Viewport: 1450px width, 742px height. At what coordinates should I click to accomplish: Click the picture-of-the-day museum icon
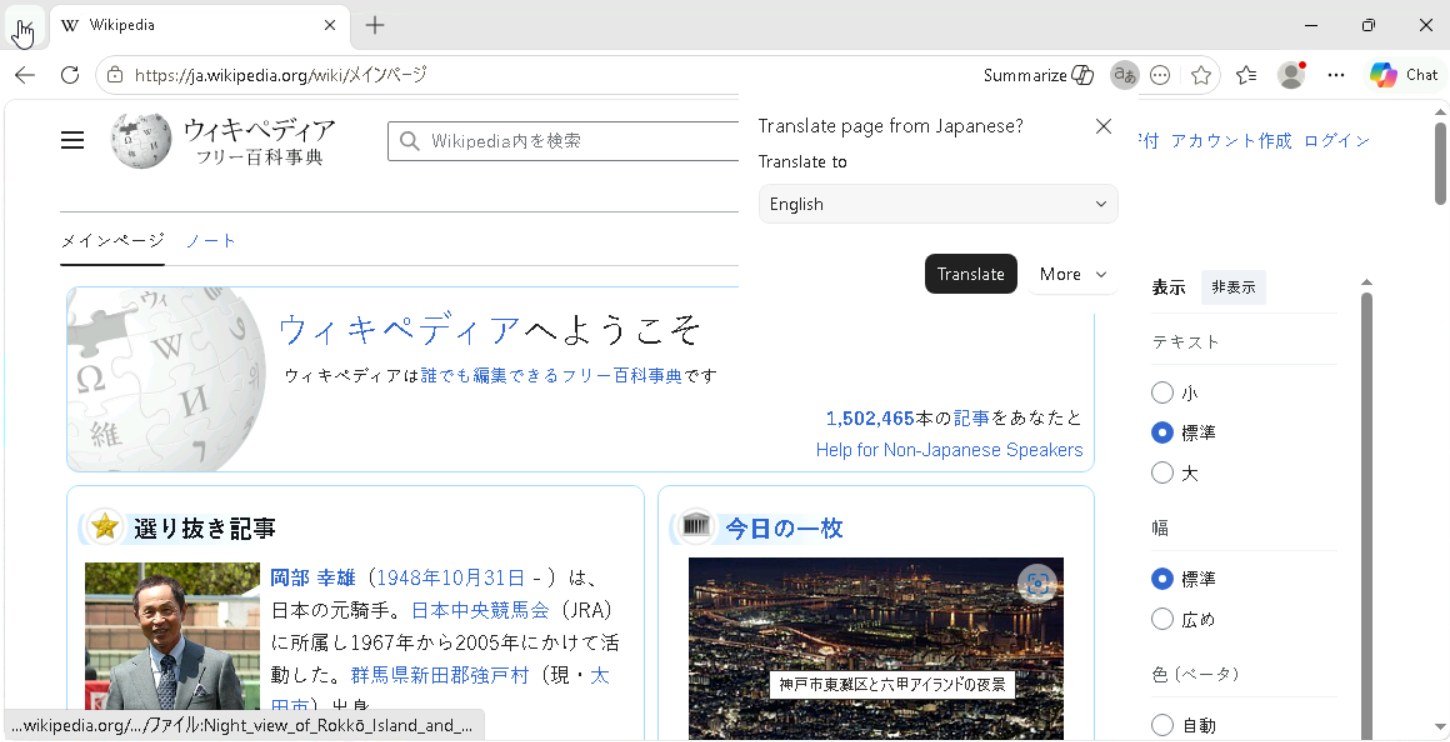[x=696, y=525]
